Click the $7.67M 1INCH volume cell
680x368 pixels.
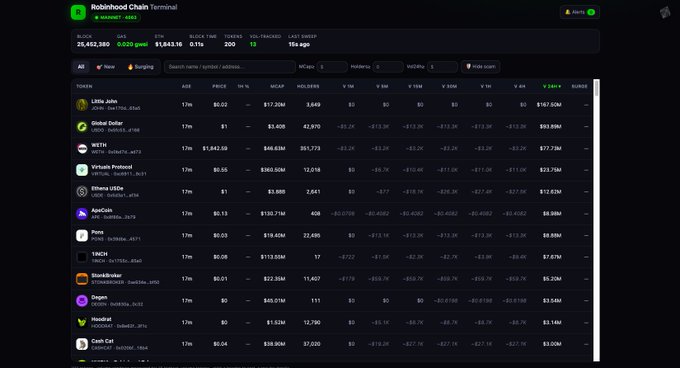552,257
